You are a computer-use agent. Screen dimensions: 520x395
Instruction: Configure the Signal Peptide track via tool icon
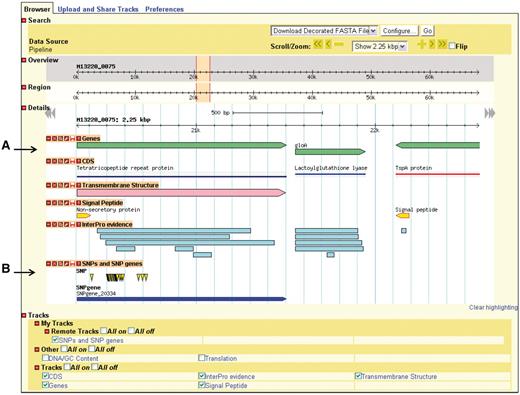(x=66, y=203)
